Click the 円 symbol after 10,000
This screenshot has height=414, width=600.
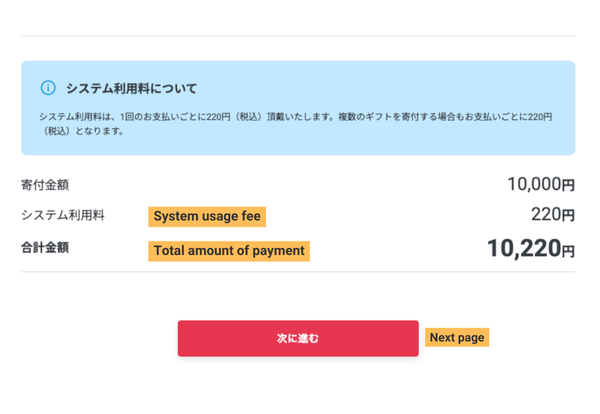(568, 186)
